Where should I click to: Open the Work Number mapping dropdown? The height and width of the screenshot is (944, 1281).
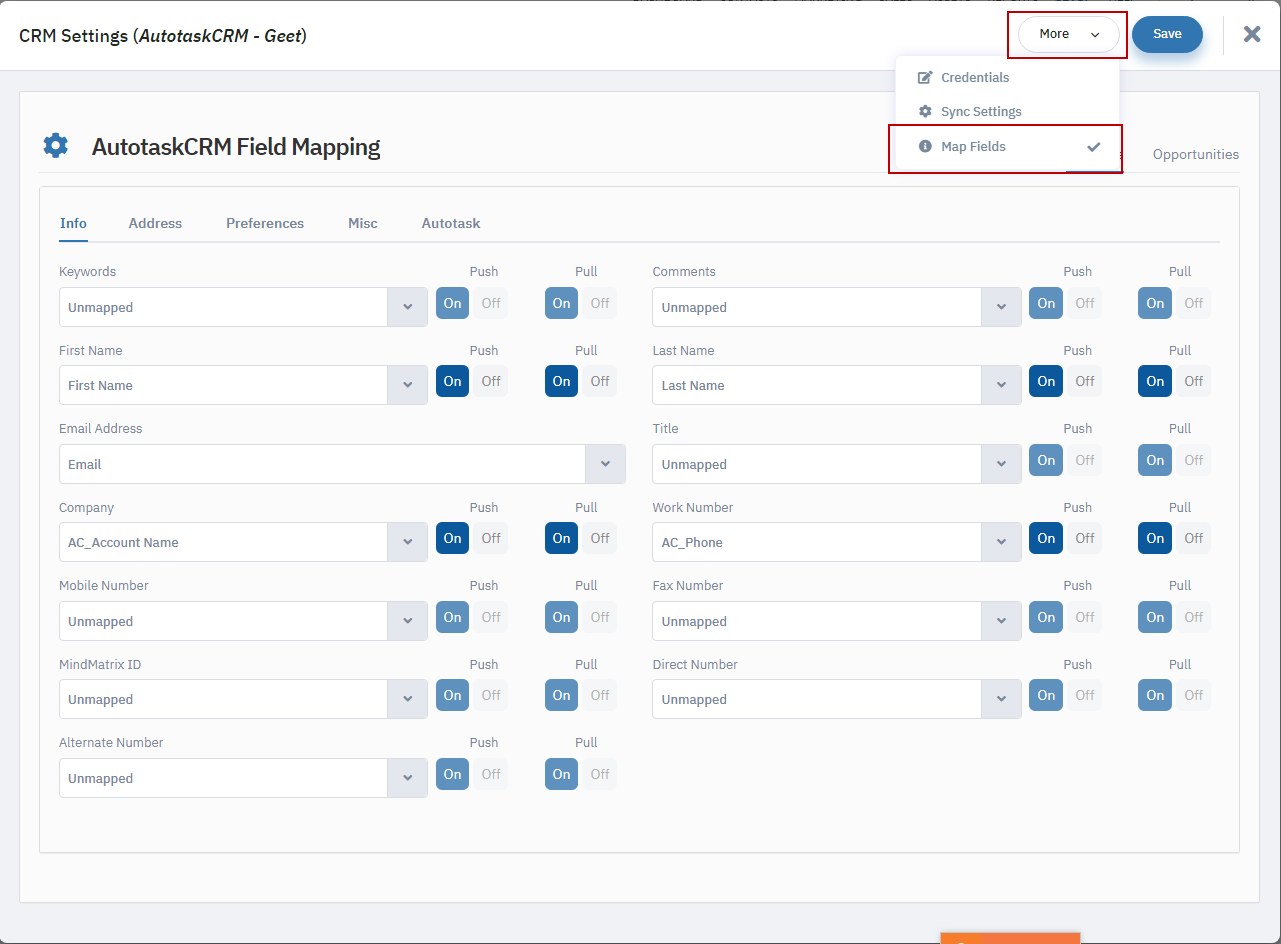[x=1001, y=542]
